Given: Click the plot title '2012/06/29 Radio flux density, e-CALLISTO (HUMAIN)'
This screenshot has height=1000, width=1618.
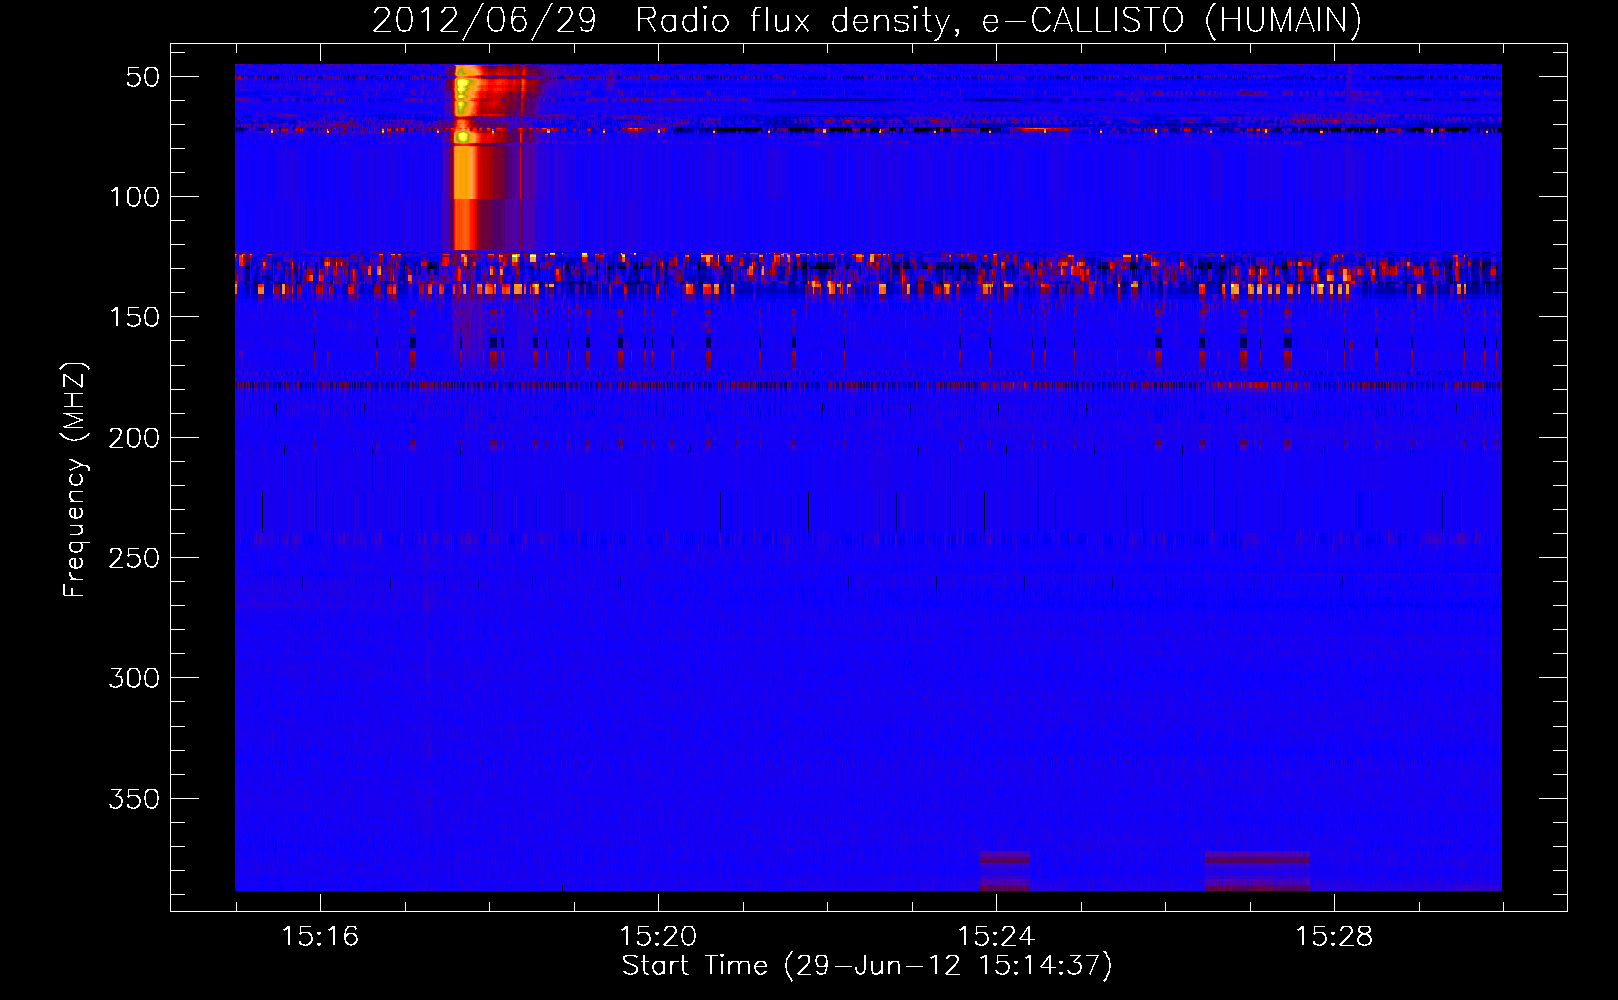Looking at the screenshot, I should coord(867,20).
